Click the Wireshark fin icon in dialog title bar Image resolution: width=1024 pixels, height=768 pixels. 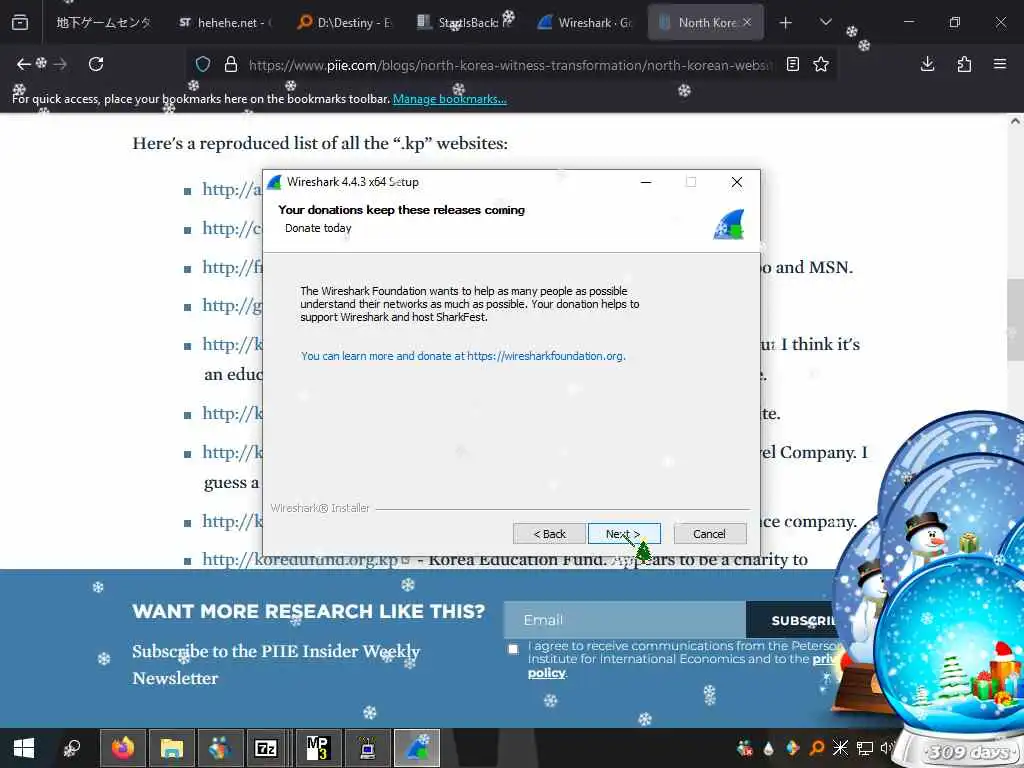[275, 182]
